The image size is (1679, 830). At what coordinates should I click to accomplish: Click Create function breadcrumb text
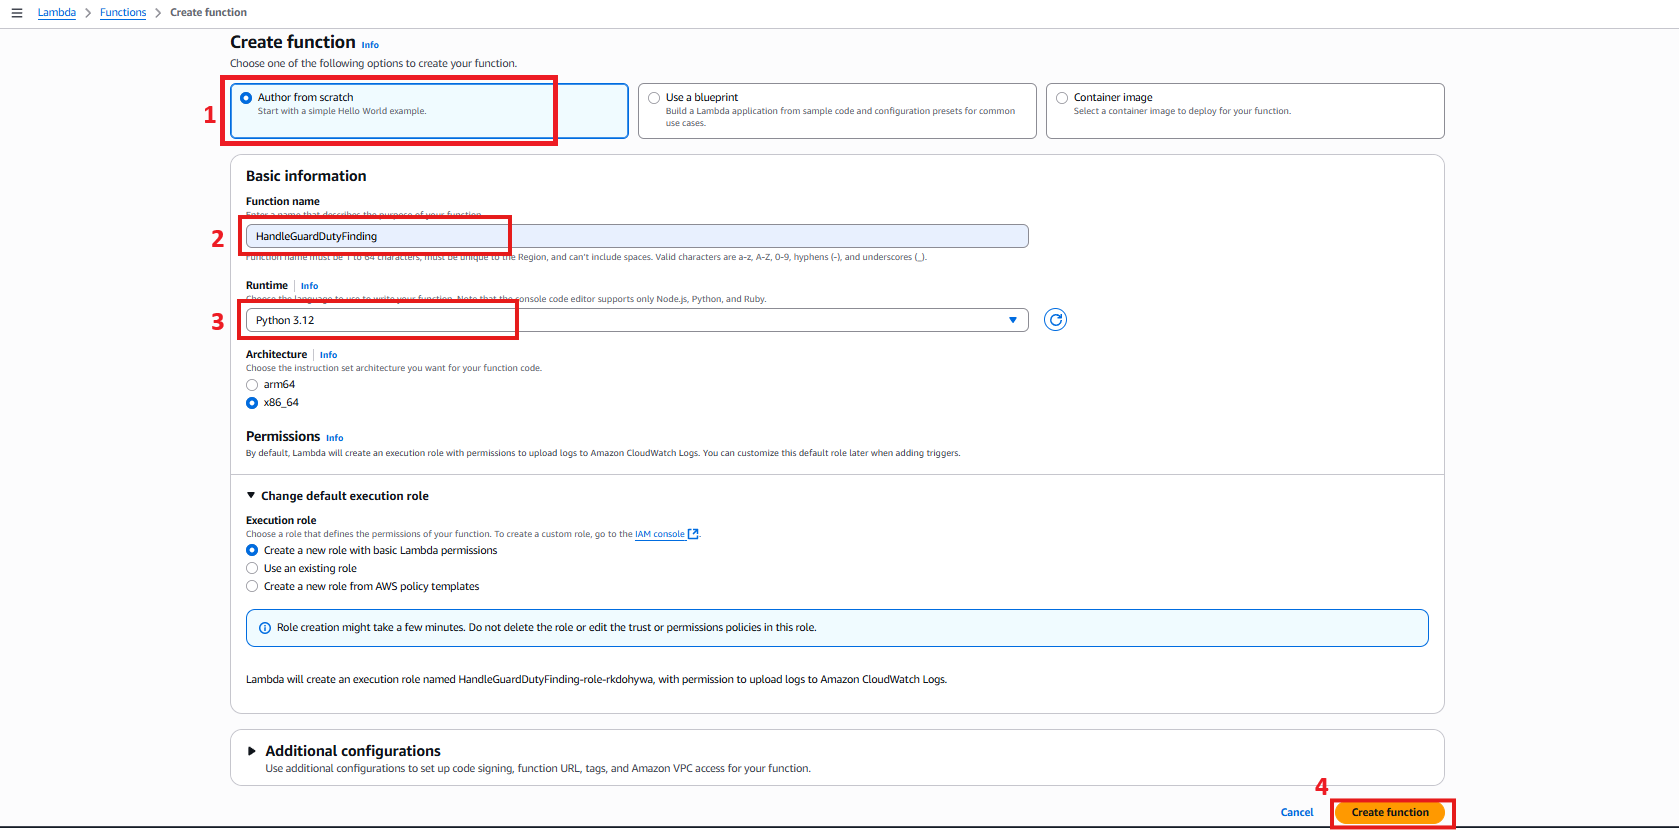point(208,13)
